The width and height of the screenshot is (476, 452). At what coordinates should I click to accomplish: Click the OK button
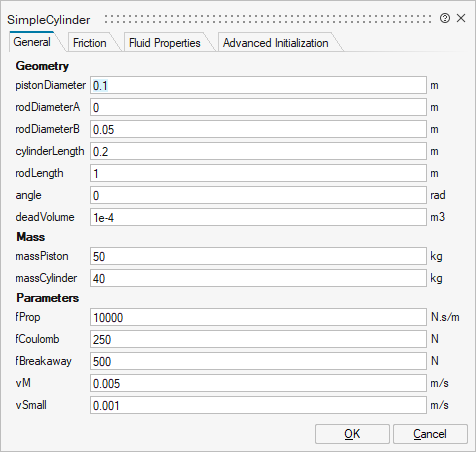pyautogui.click(x=352, y=434)
